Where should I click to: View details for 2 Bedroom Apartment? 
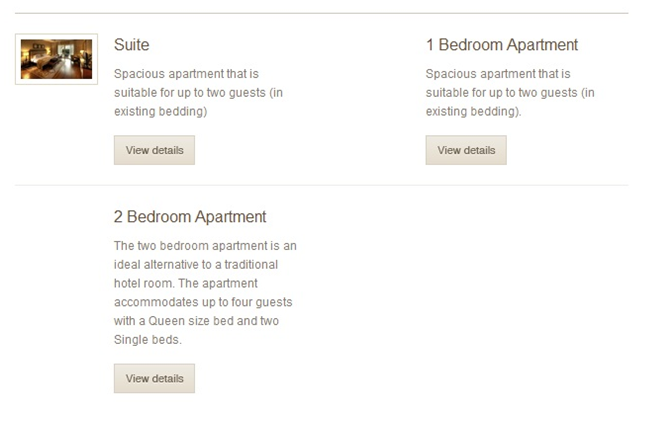point(154,378)
